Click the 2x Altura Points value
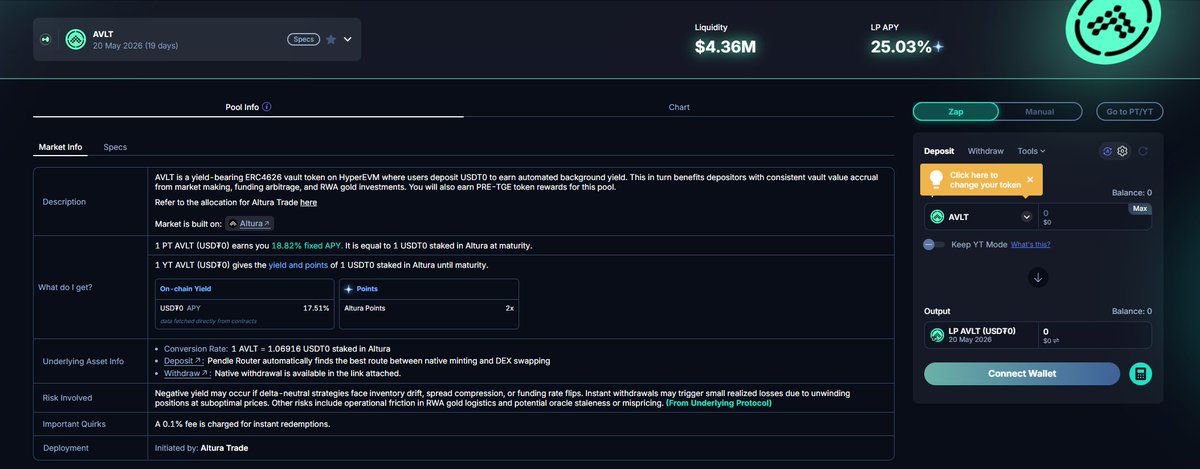Screen dimensions: 1200x469 click(x=510, y=308)
